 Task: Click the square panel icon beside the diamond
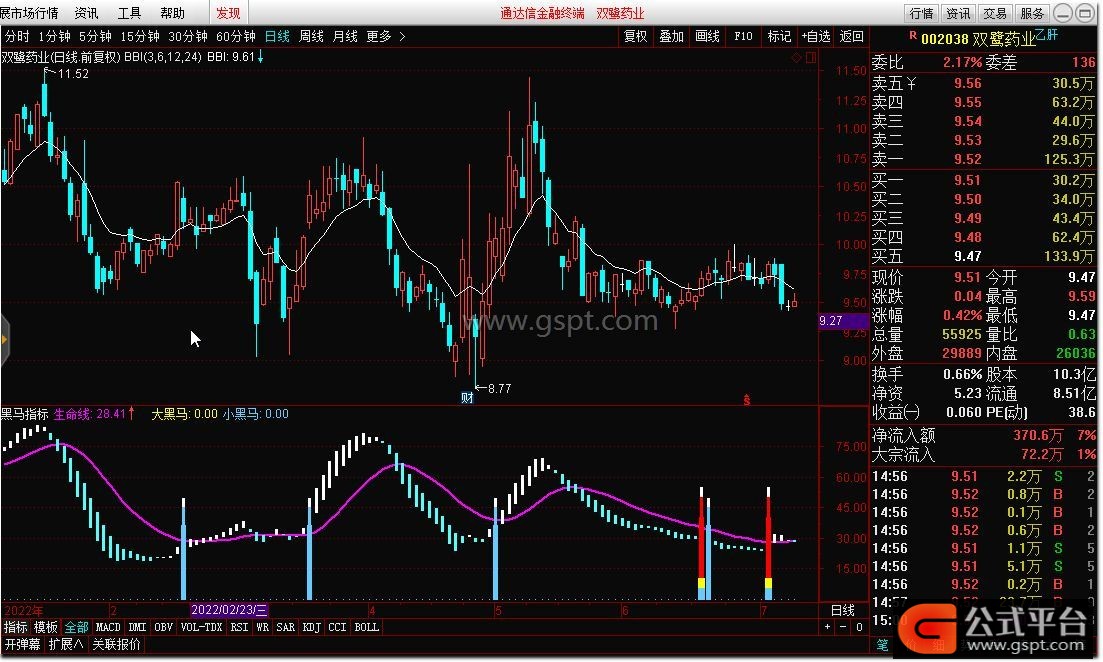tap(810, 58)
